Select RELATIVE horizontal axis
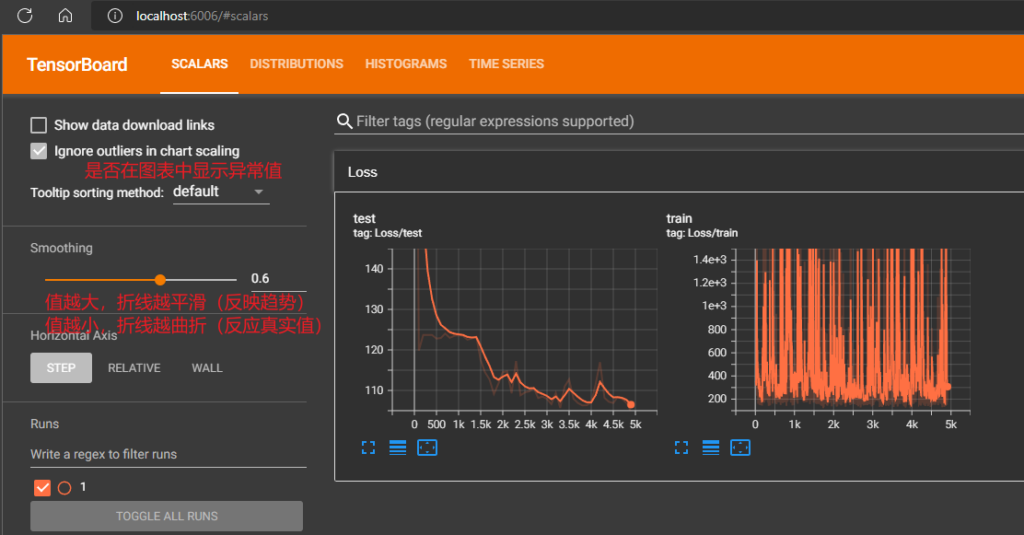Viewport: 1024px width, 535px height. 134,368
